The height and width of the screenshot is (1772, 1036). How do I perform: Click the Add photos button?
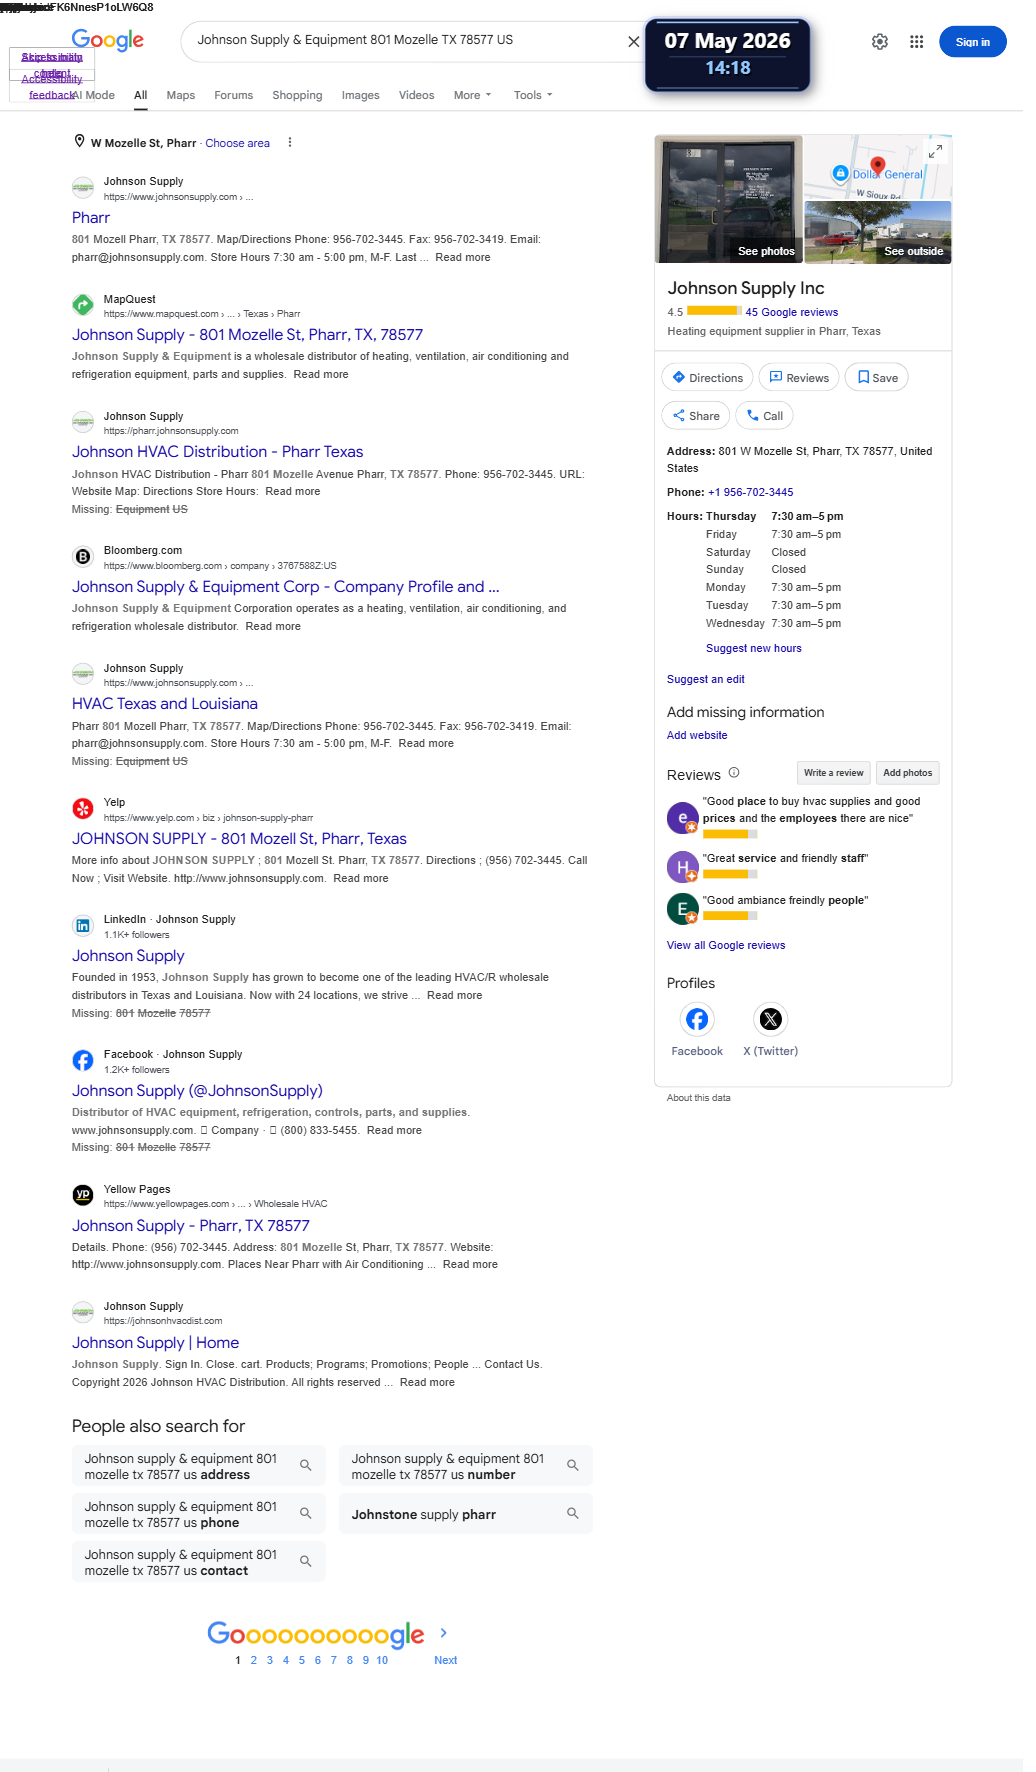click(907, 773)
